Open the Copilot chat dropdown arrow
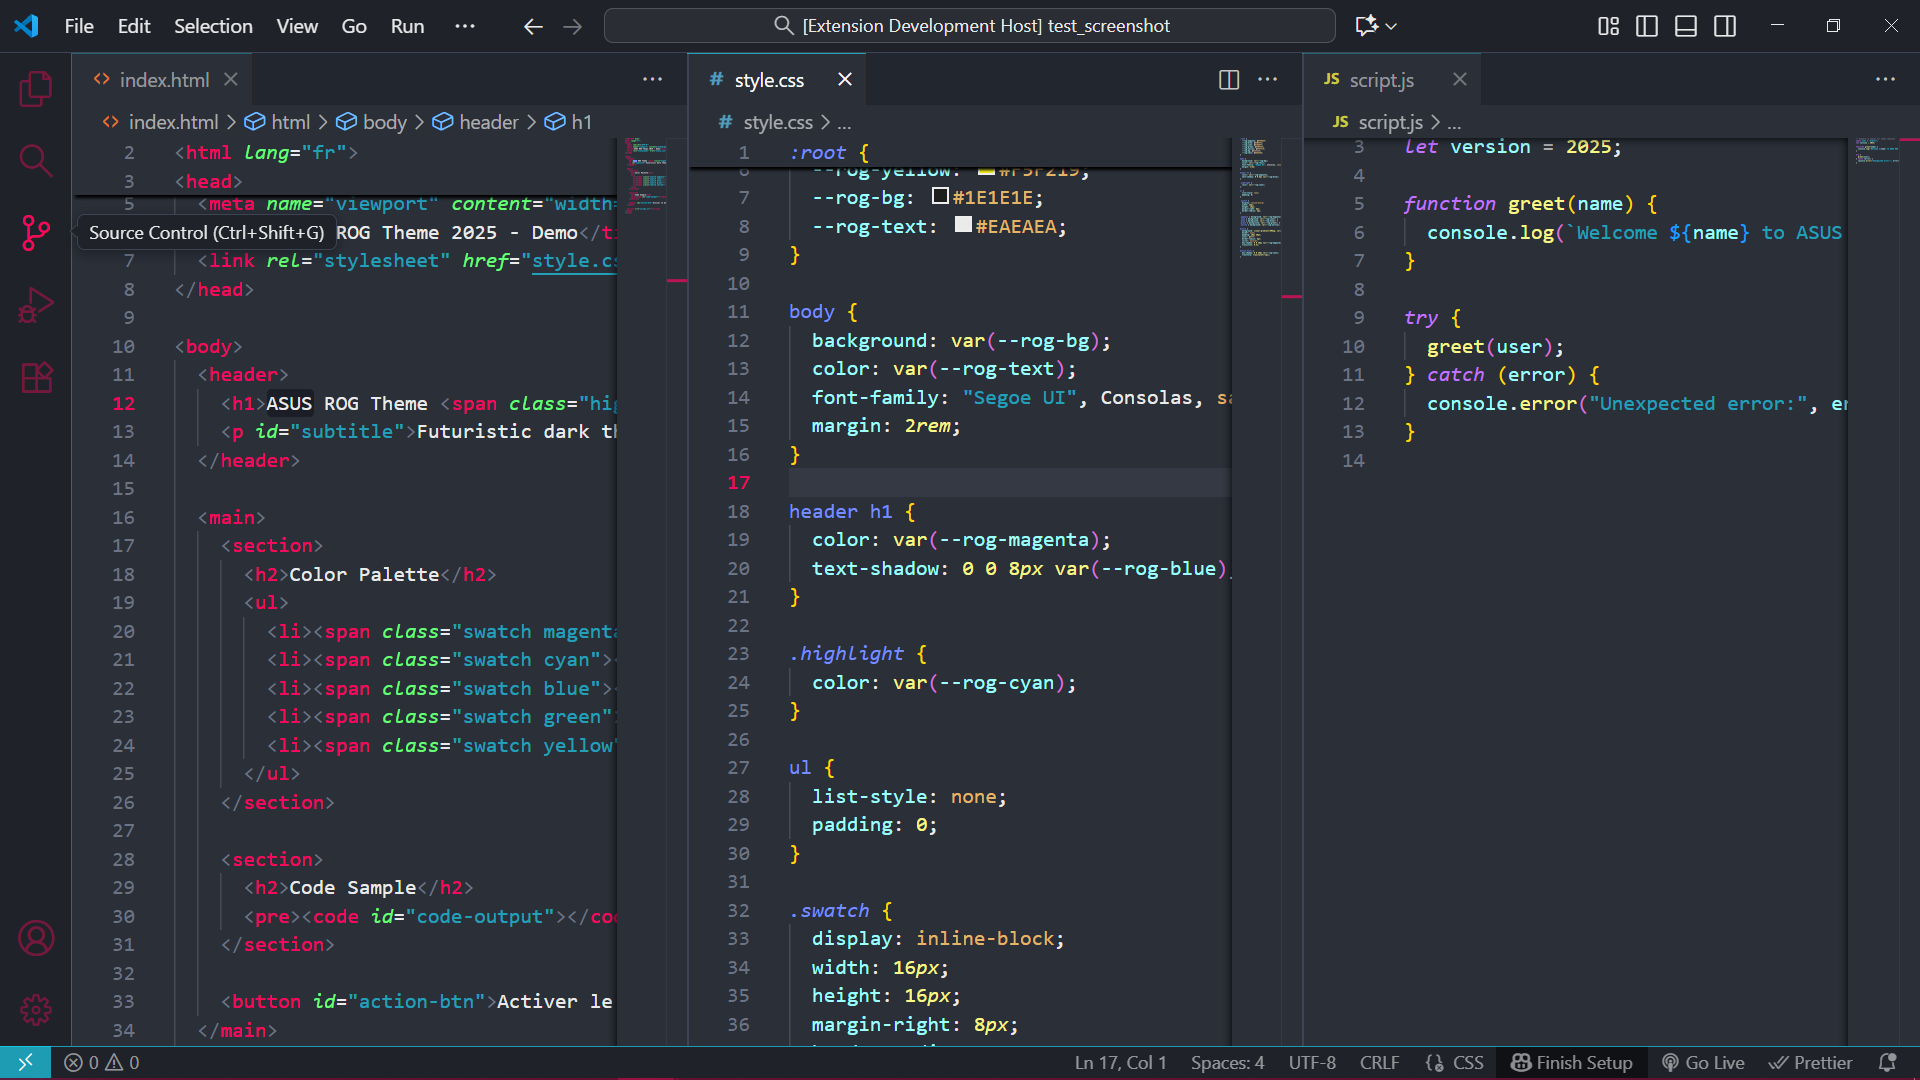Screen dimensions: 1920x1080 [1391, 26]
